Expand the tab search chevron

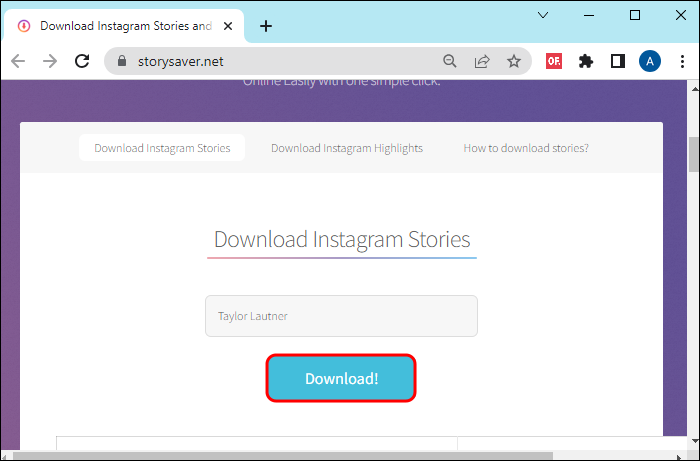pos(543,15)
